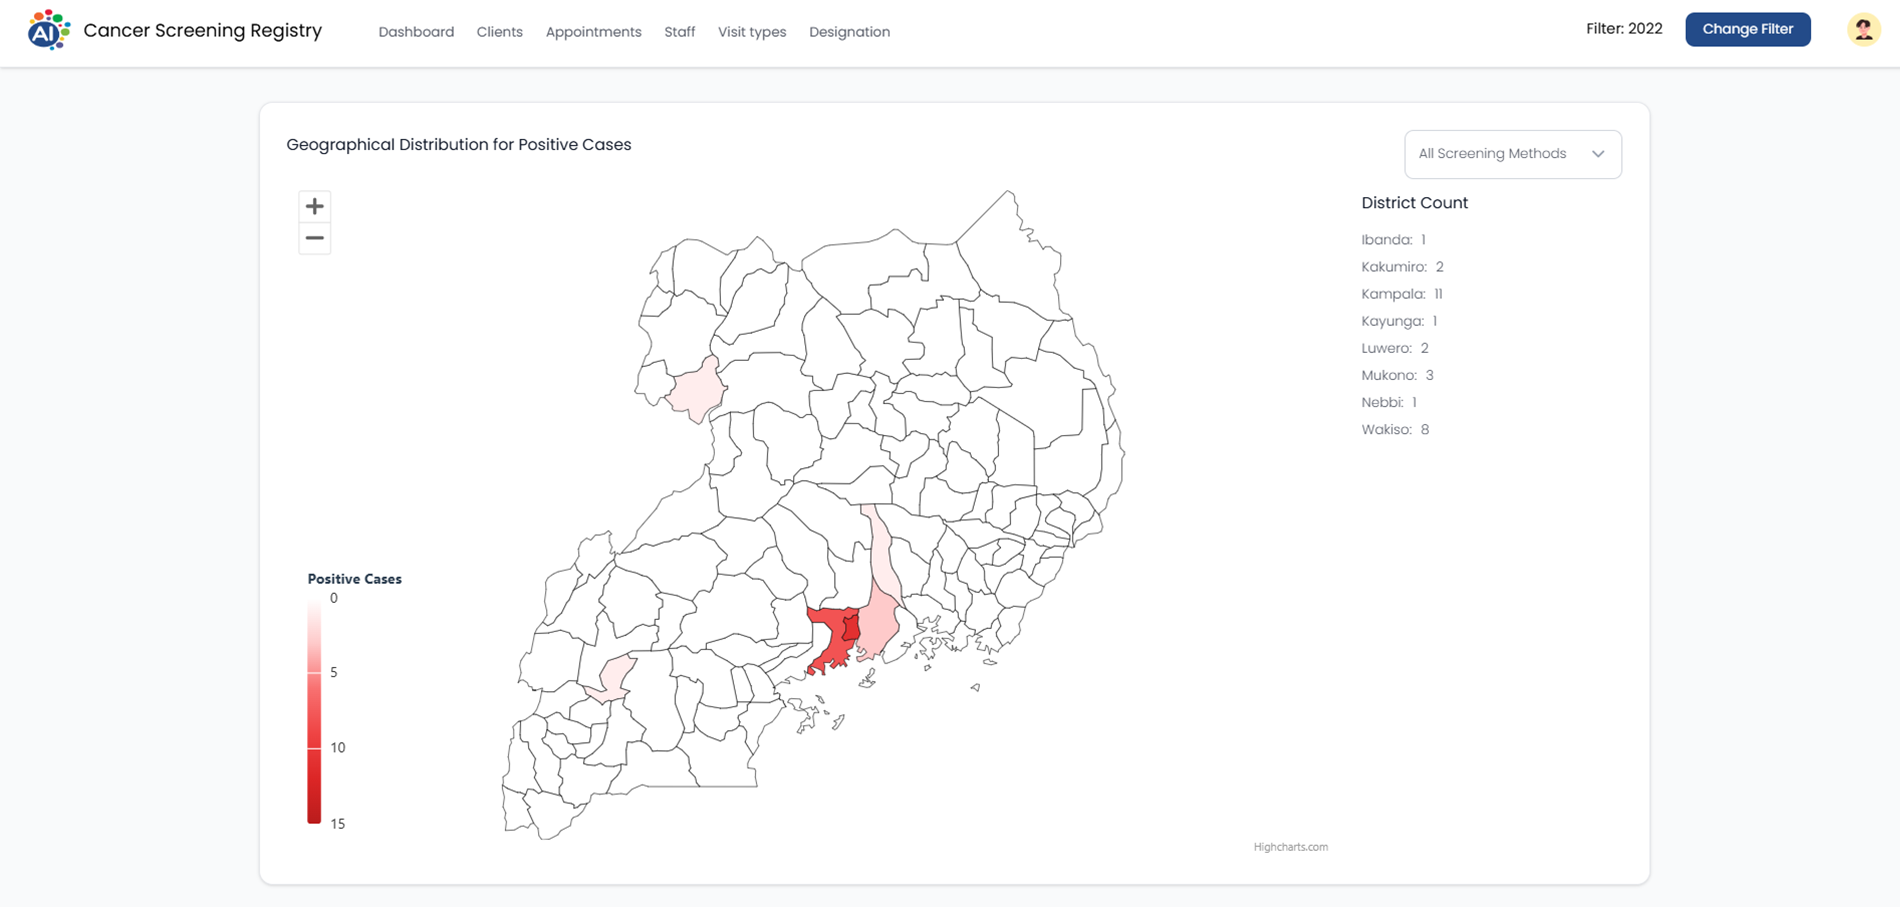The image size is (1900, 907).
Task: Click the Cancer Screening Registry logo icon
Action: coord(49,31)
